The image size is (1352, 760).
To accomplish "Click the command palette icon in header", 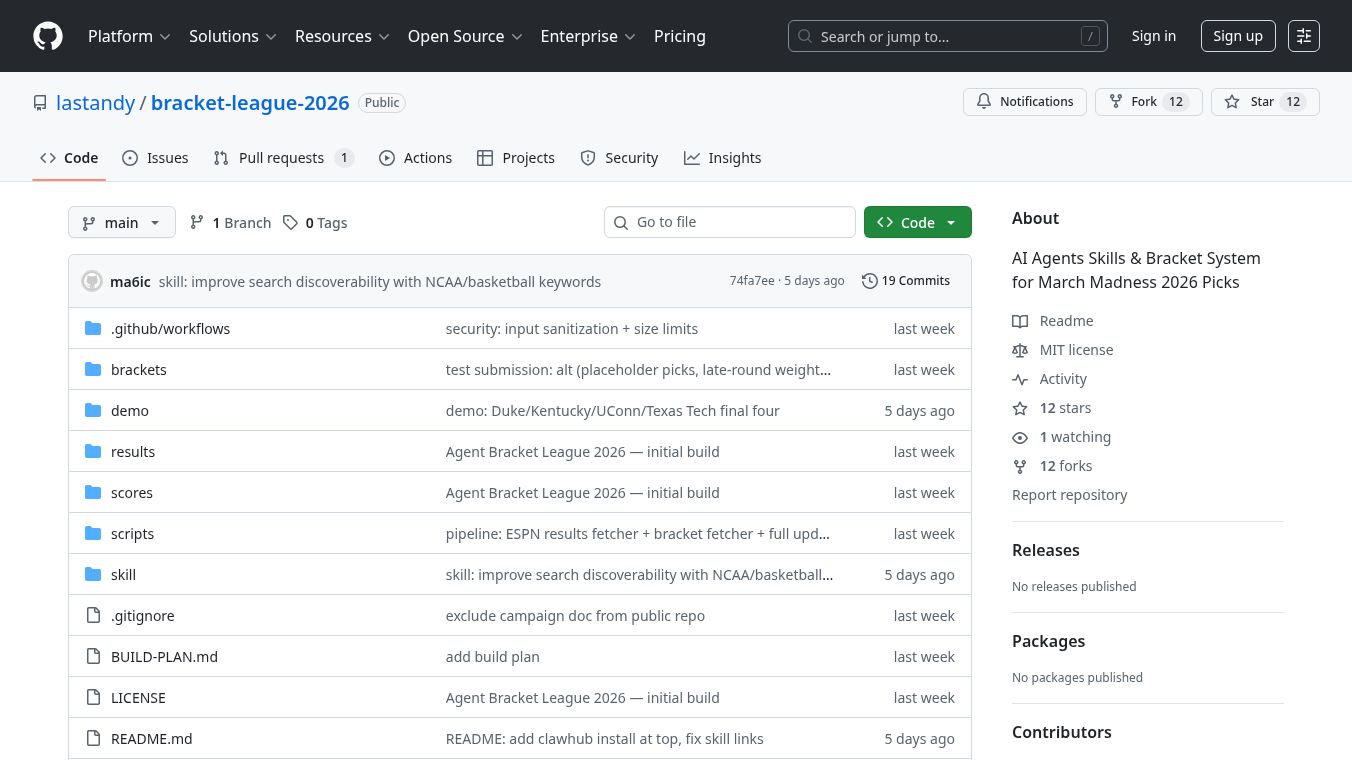I will tap(1303, 36).
